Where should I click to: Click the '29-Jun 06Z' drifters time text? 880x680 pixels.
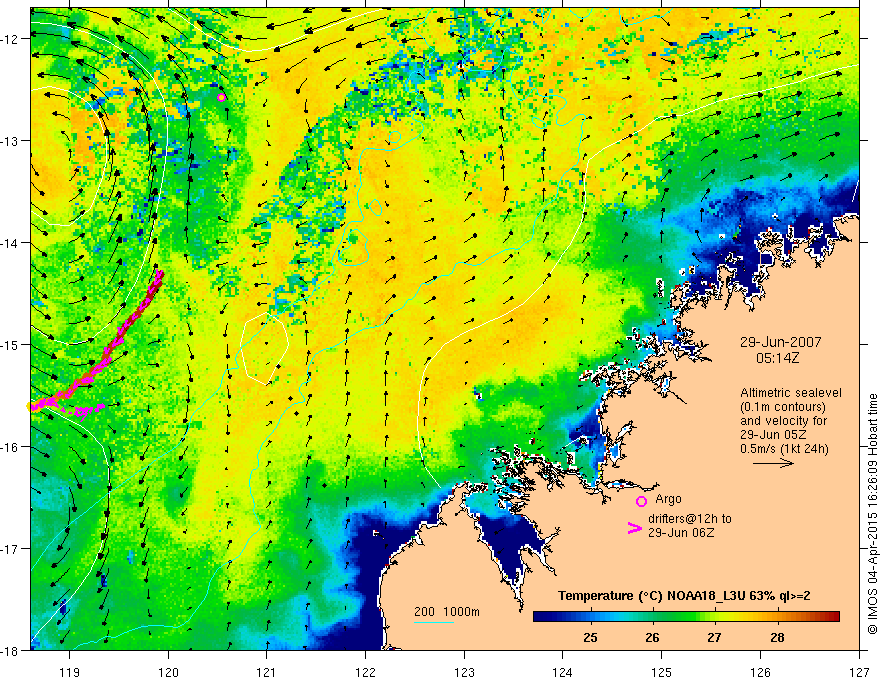click(x=681, y=532)
